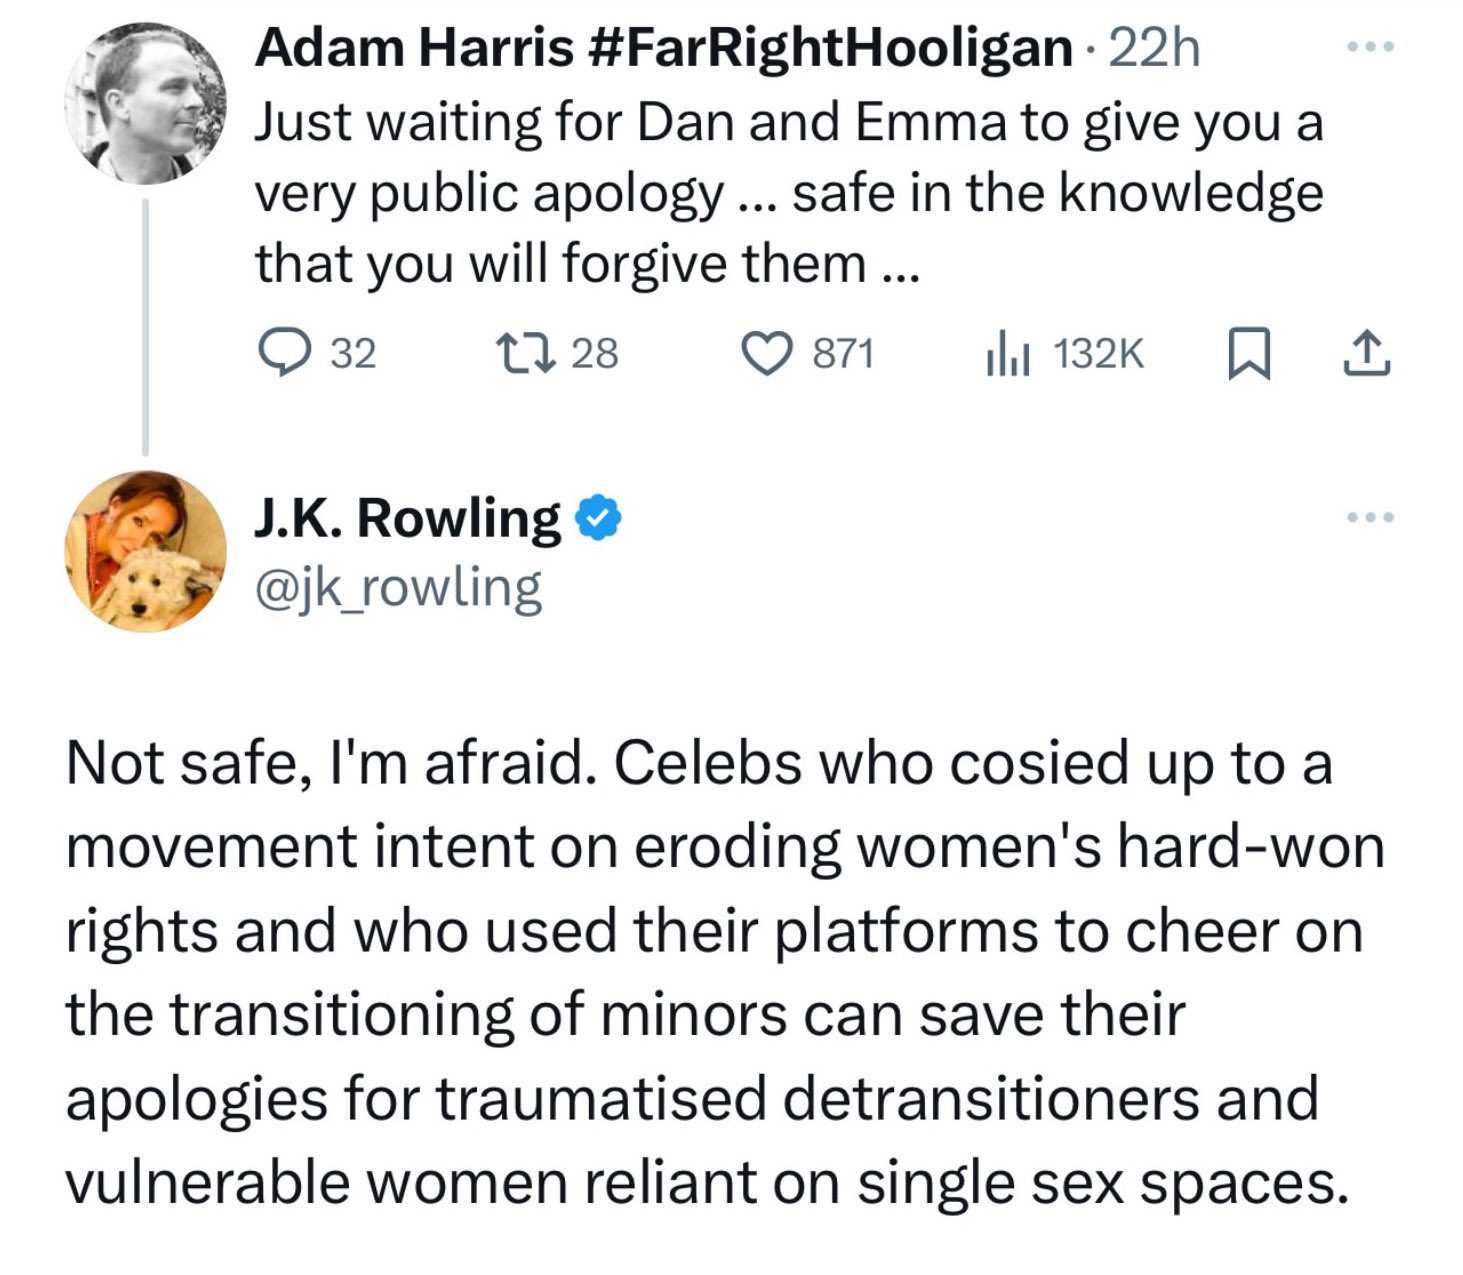The width and height of the screenshot is (1463, 1275).
Task: Bookmark Adam Harris's tweet
Action: tap(1249, 354)
